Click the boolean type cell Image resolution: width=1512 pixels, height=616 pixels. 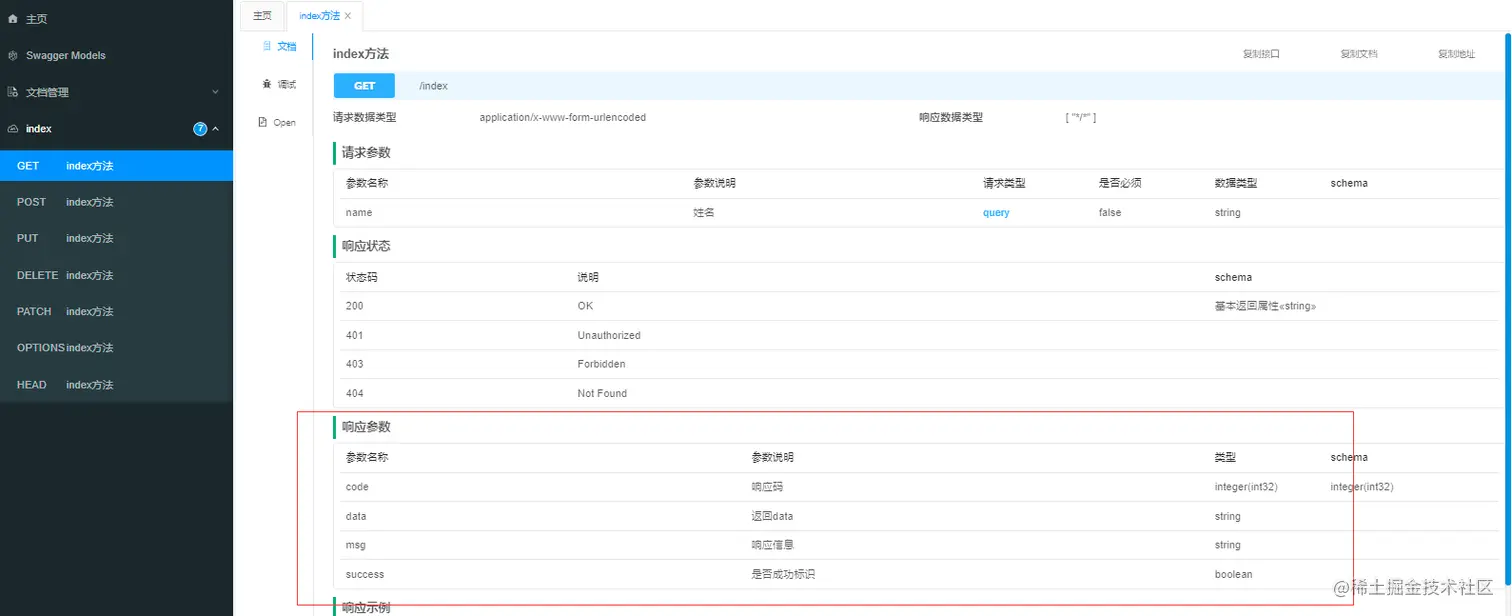click(x=1233, y=575)
